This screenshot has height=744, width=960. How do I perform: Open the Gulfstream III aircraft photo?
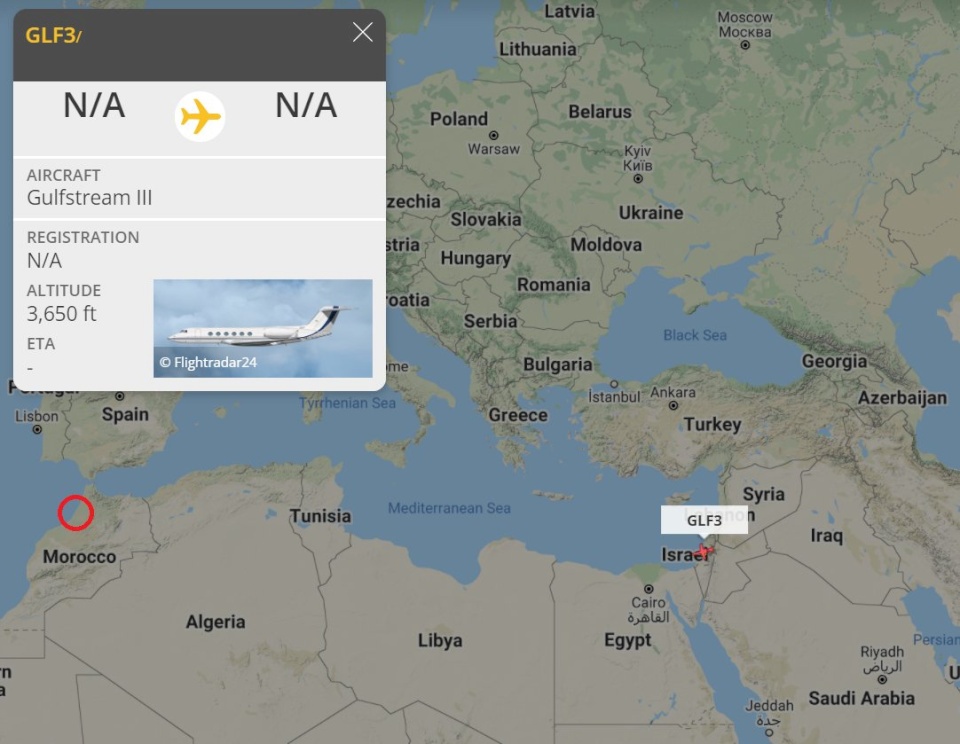click(x=263, y=328)
